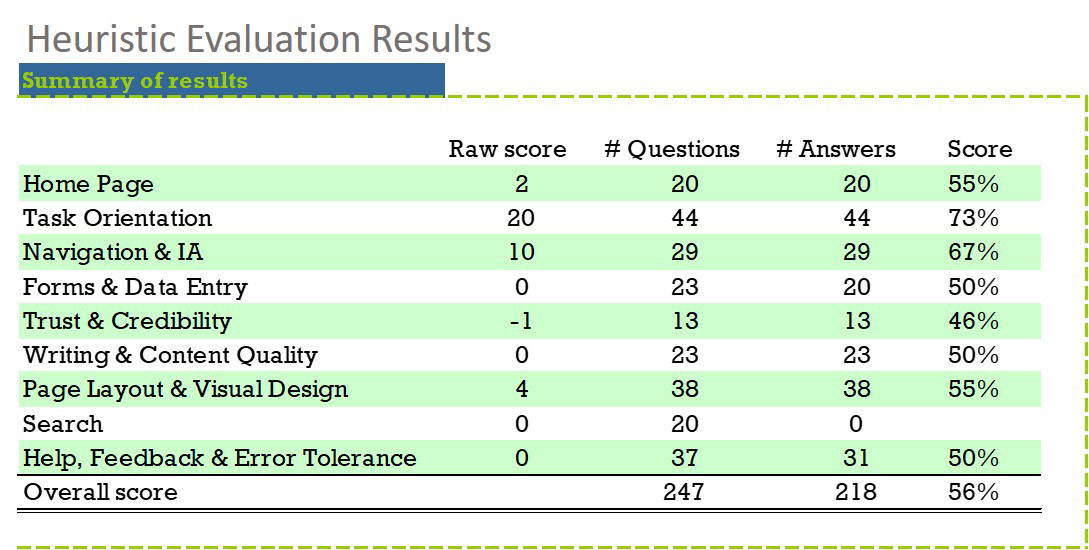Select Home Page # Answers value '20'

click(856, 184)
